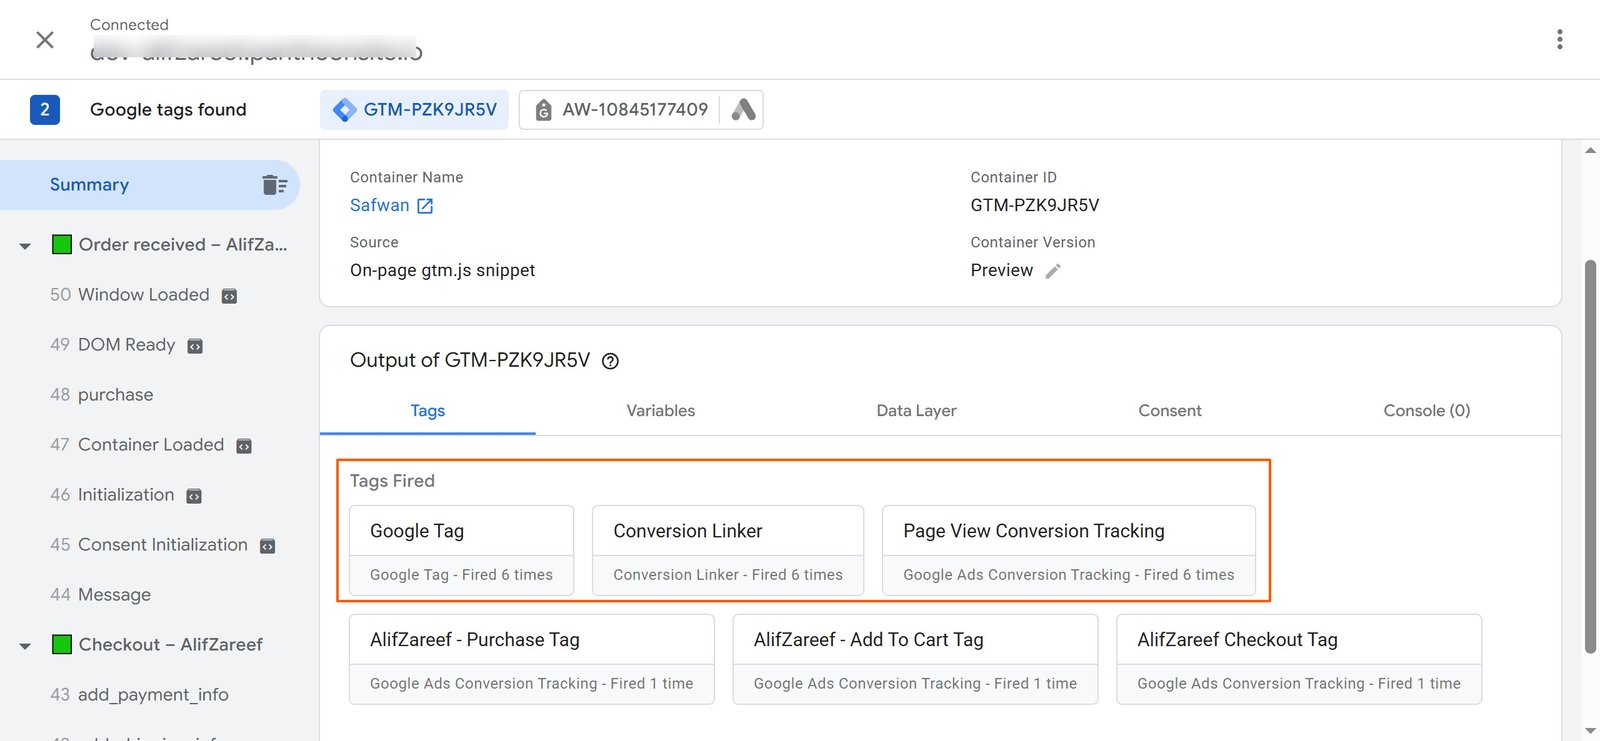Select the purchase event 48
The width and height of the screenshot is (1600, 741).
click(102, 395)
